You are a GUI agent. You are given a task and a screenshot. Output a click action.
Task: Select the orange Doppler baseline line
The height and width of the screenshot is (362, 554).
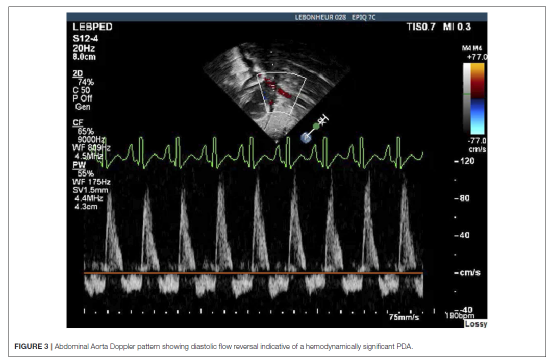point(253,273)
